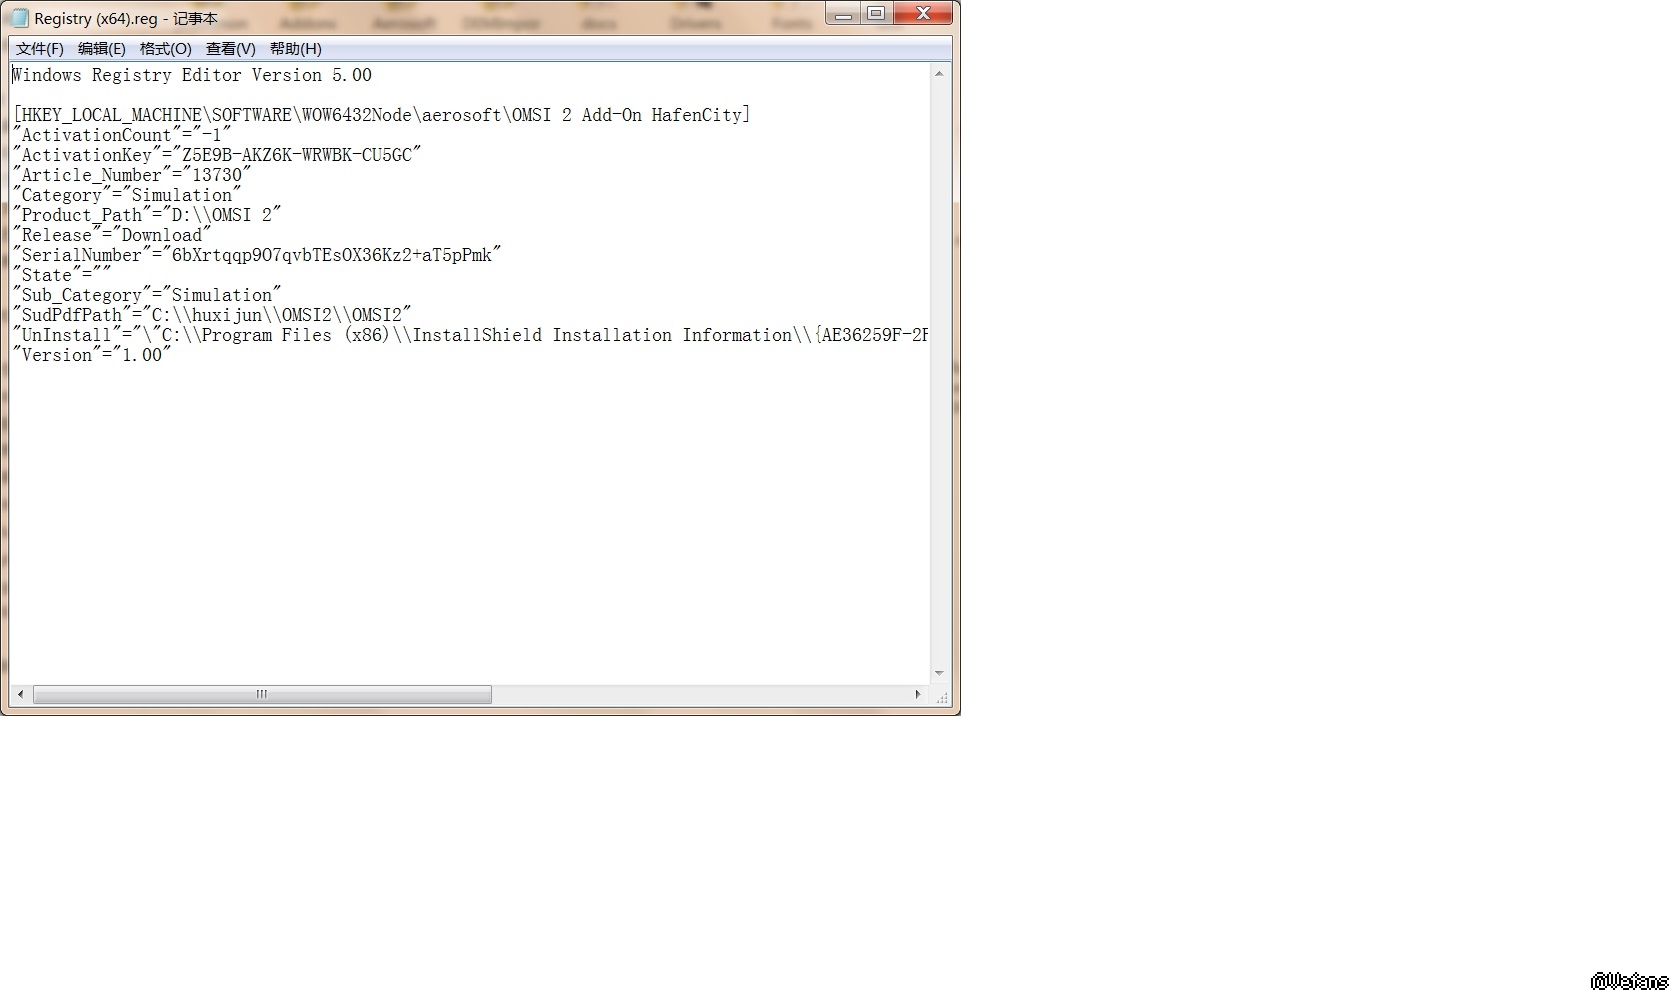The height and width of the screenshot is (1002, 1680).
Task: Open the 帮助(H) menu
Action: pos(296,49)
